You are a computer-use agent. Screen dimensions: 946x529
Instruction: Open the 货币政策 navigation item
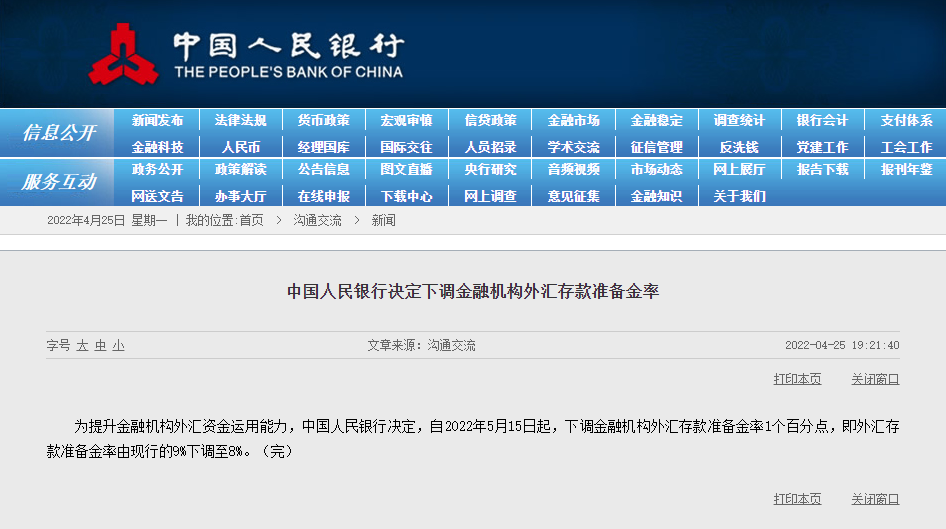323,120
